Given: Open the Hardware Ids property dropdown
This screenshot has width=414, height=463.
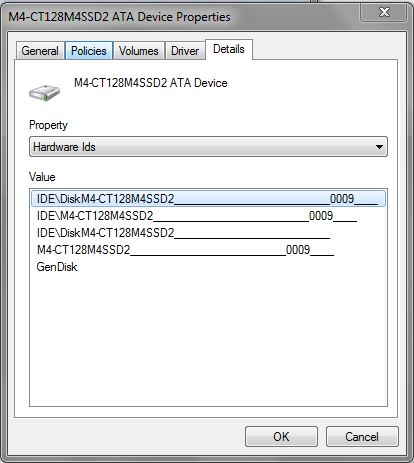Looking at the screenshot, I should pos(208,147).
